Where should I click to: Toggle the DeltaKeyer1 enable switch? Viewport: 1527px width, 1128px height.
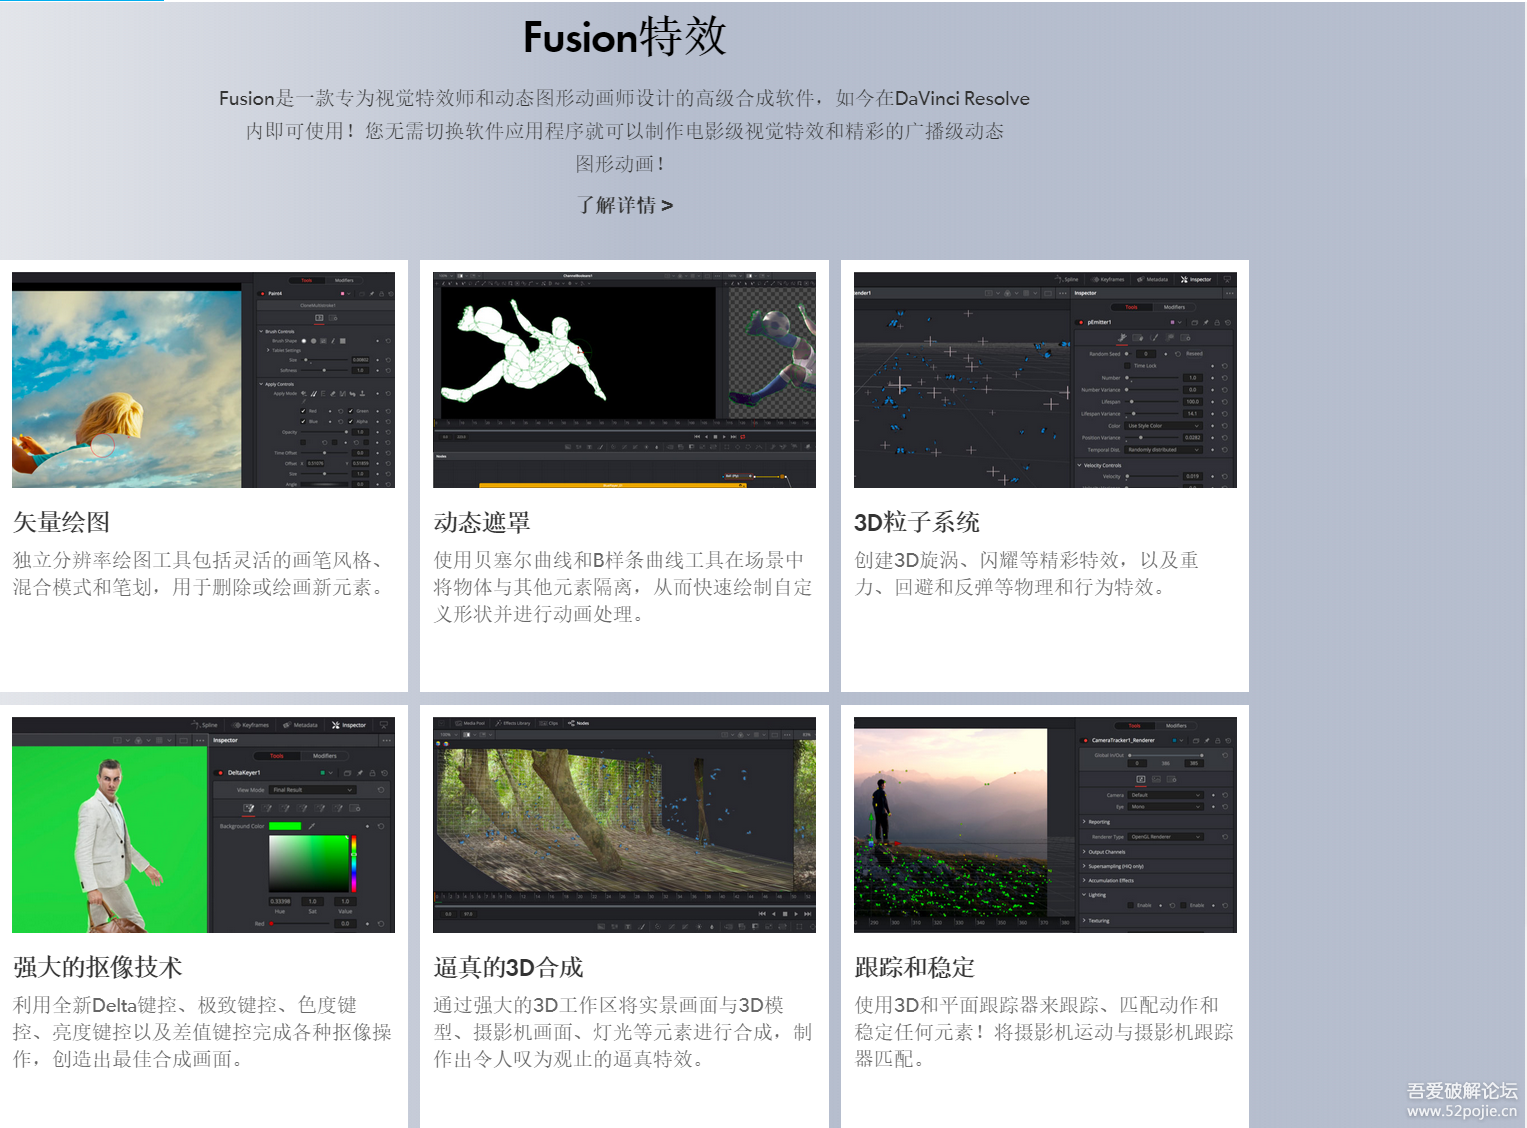pyautogui.click(x=219, y=773)
